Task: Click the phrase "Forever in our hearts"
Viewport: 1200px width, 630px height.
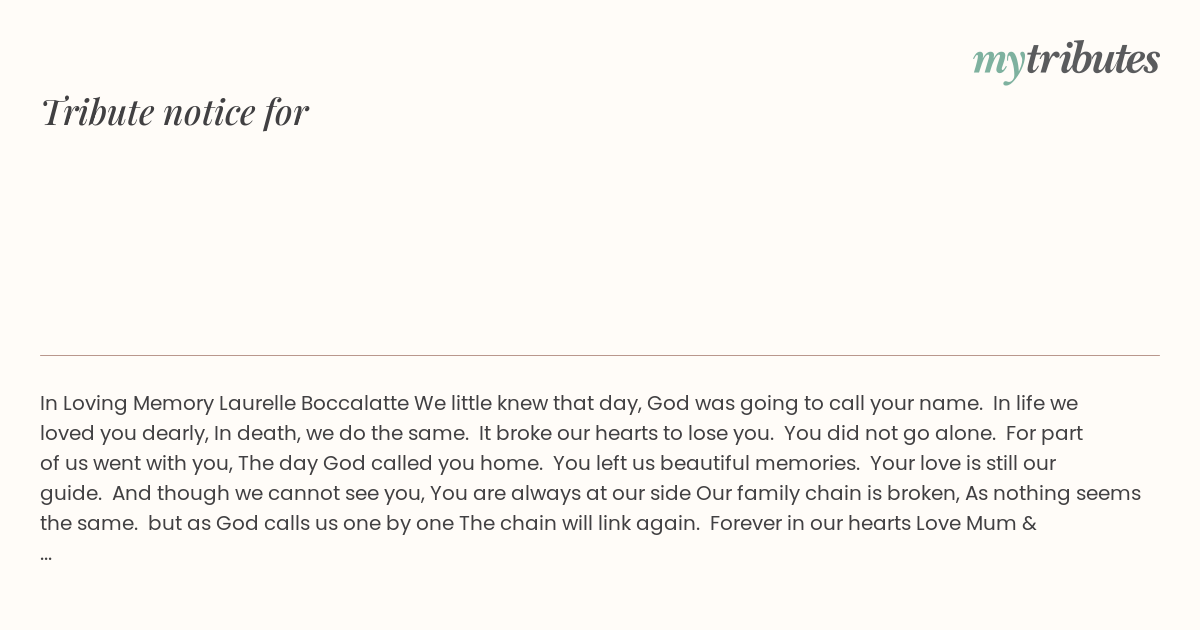Action: point(811,523)
